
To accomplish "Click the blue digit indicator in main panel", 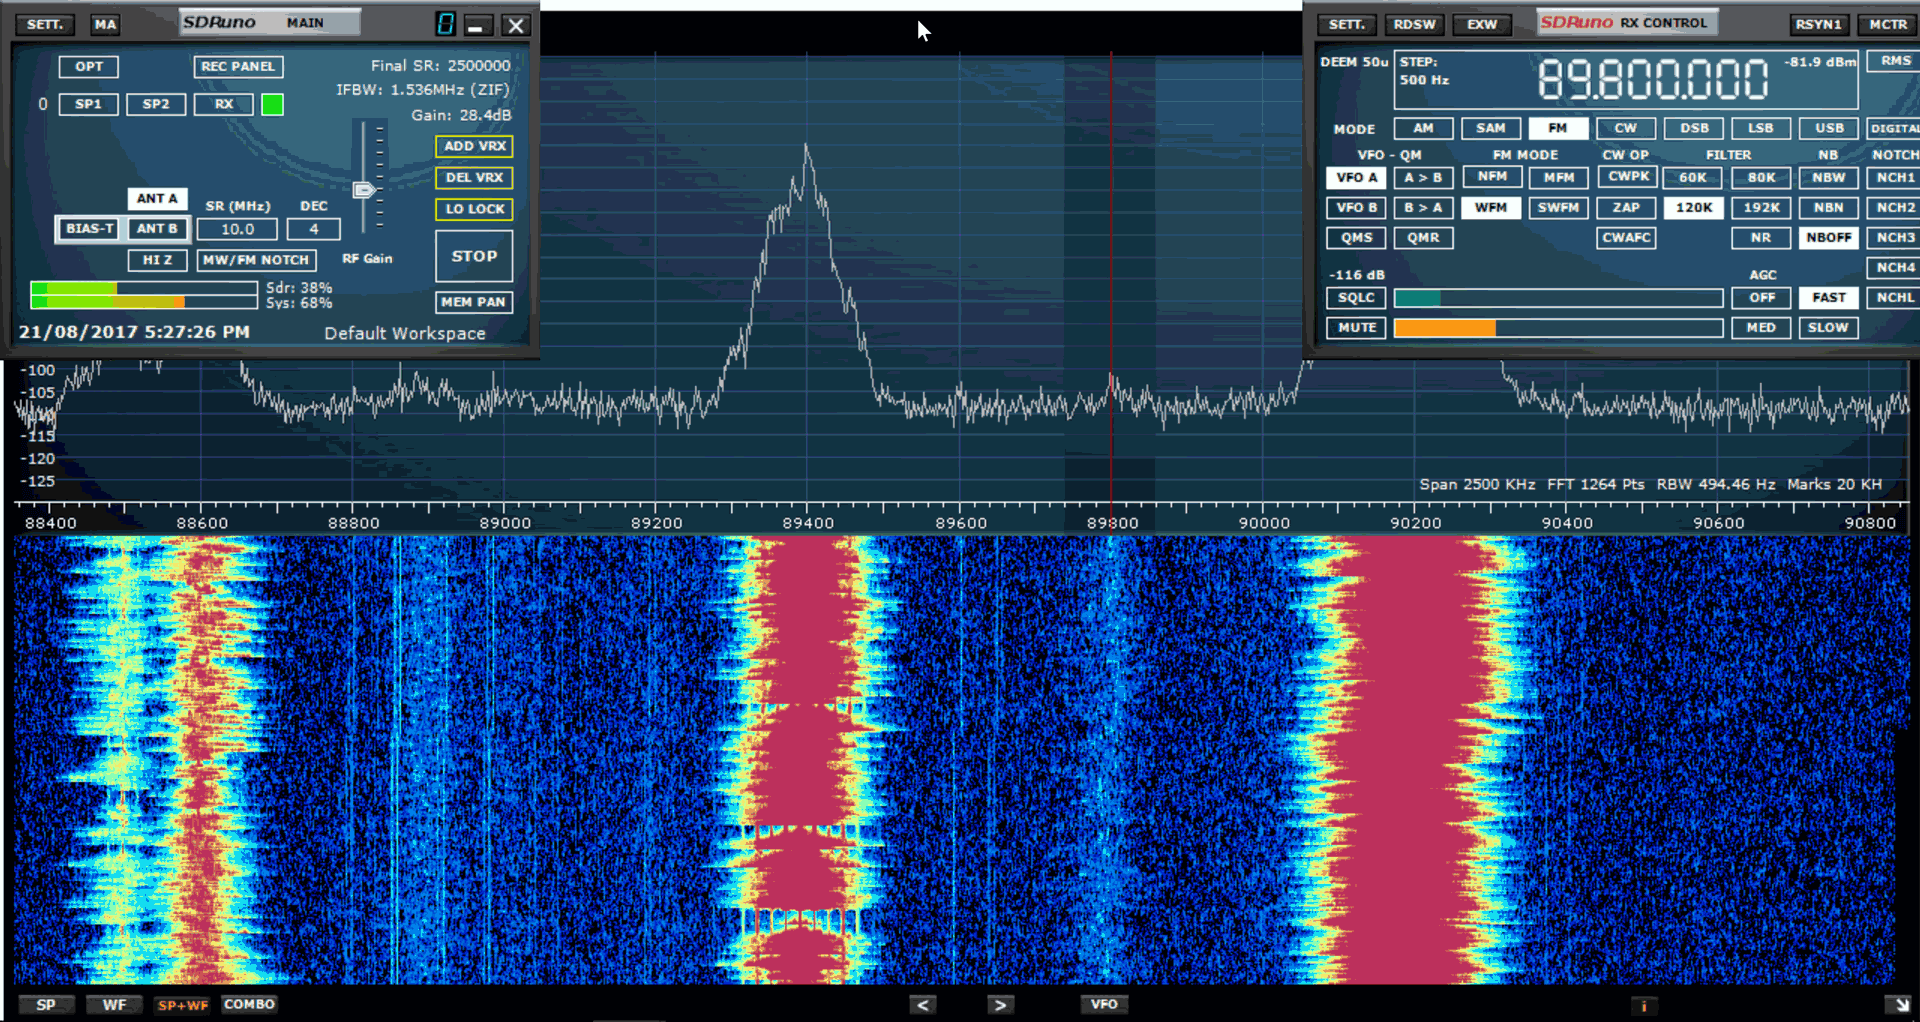I will [445, 25].
